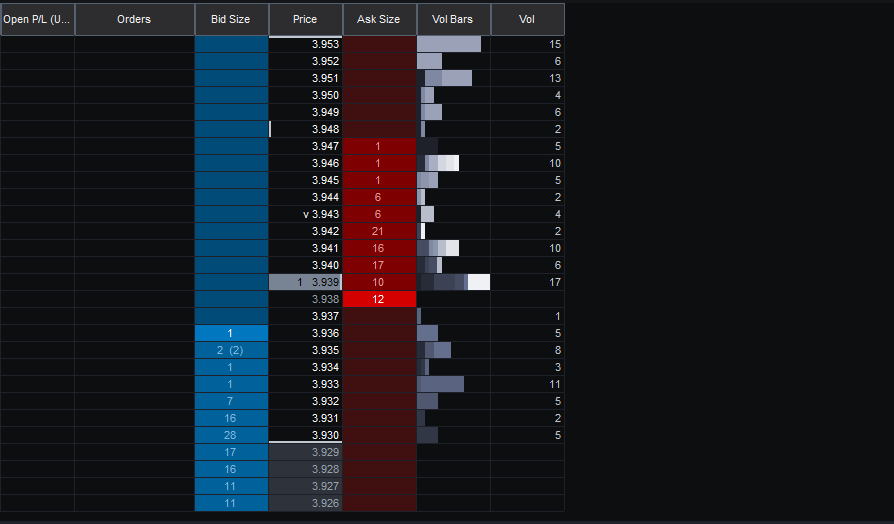
Task: Click the Orders cell in the 3.939 row
Action: pos(135,282)
